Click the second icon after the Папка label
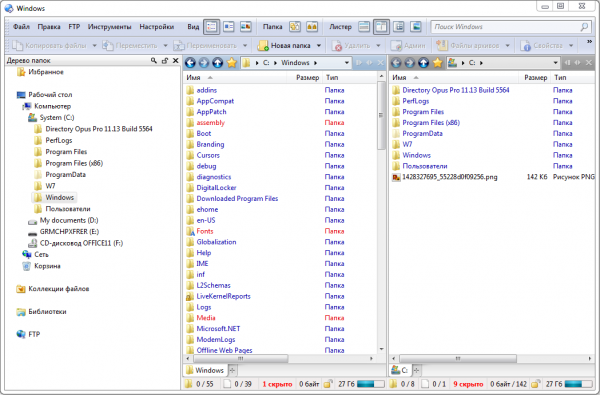This screenshot has height=395, width=600. tap(312, 27)
